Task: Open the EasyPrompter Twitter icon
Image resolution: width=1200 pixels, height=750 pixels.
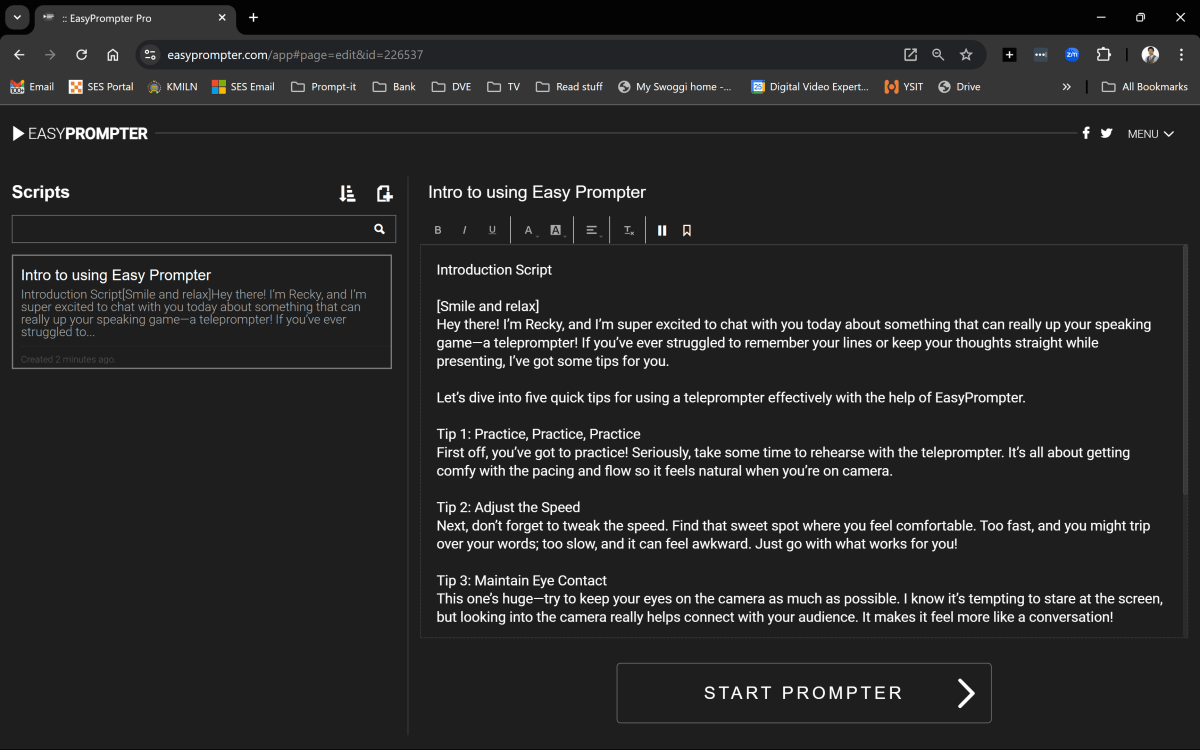Action: point(1106,133)
